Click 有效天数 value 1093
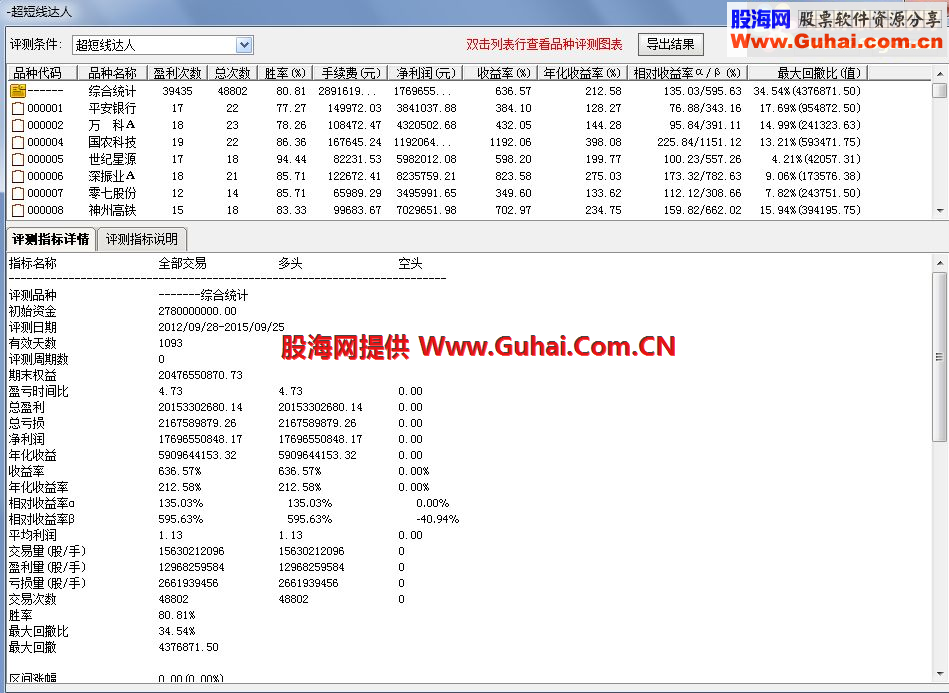 point(170,343)
